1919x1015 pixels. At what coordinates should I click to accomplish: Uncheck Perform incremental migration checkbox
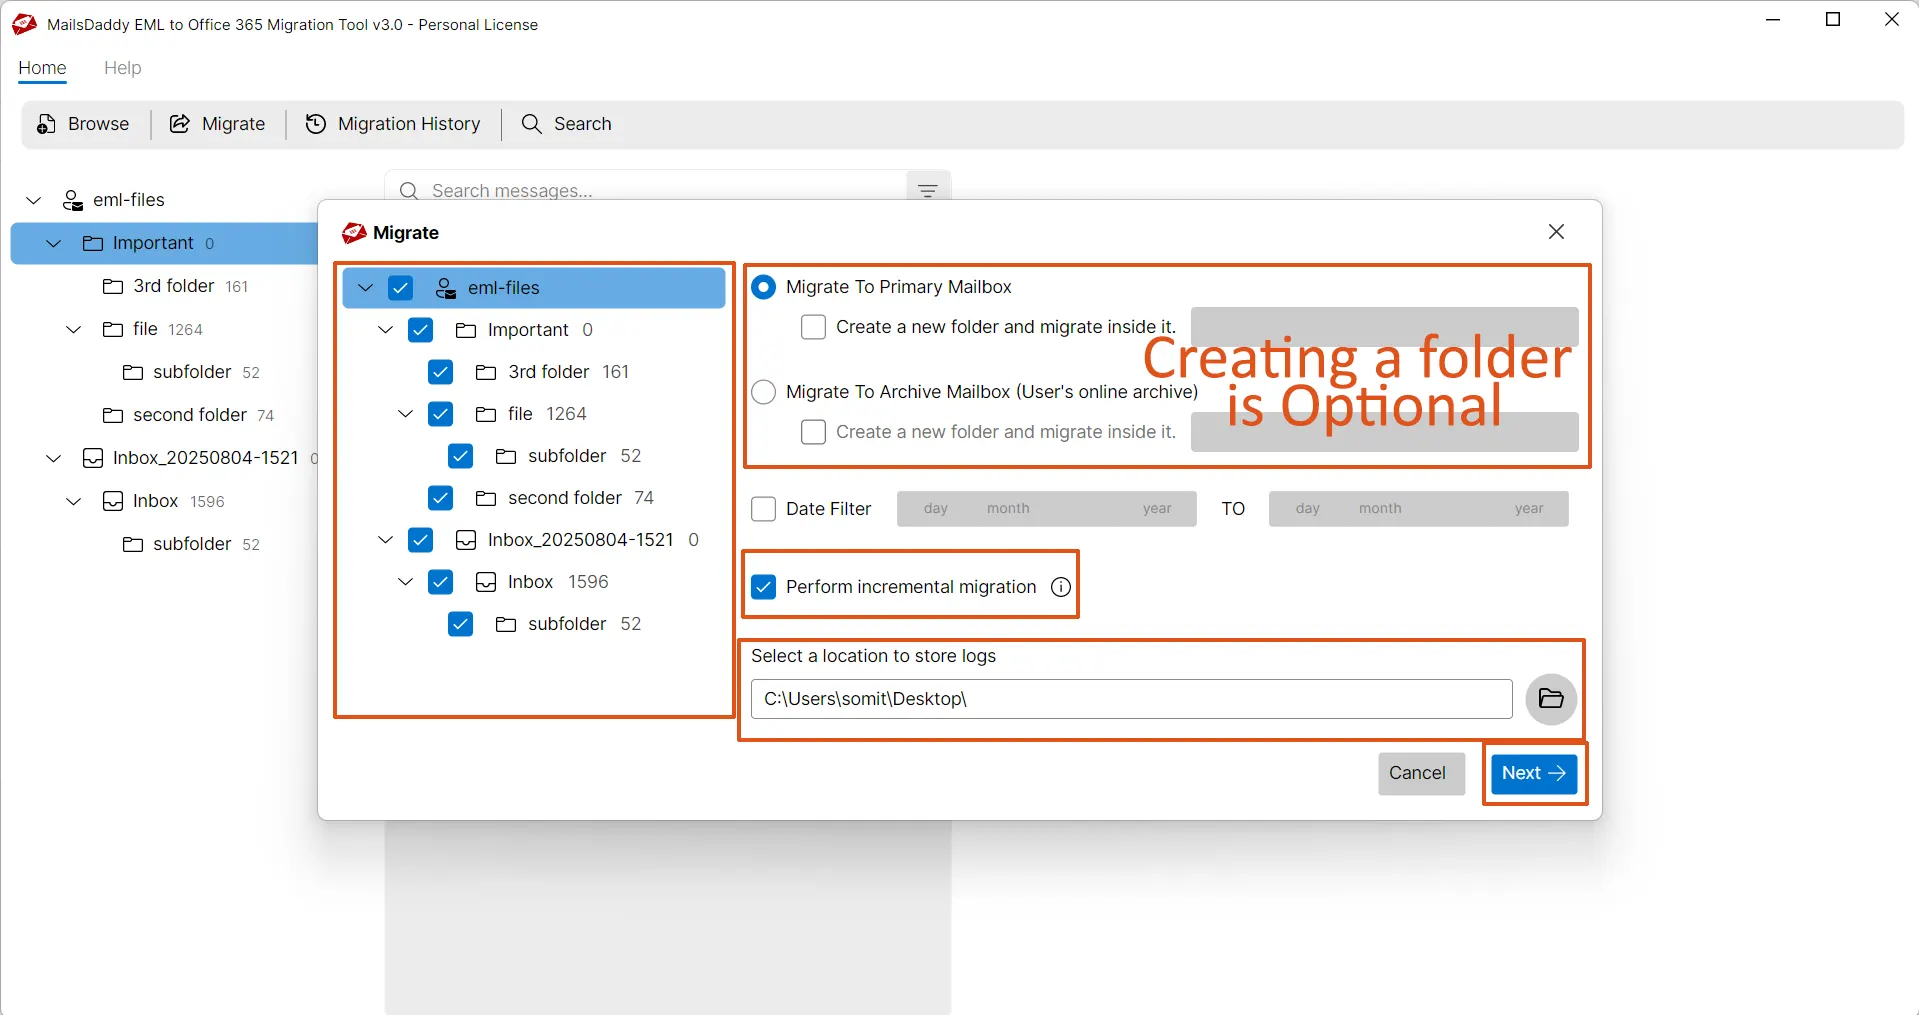764,587
